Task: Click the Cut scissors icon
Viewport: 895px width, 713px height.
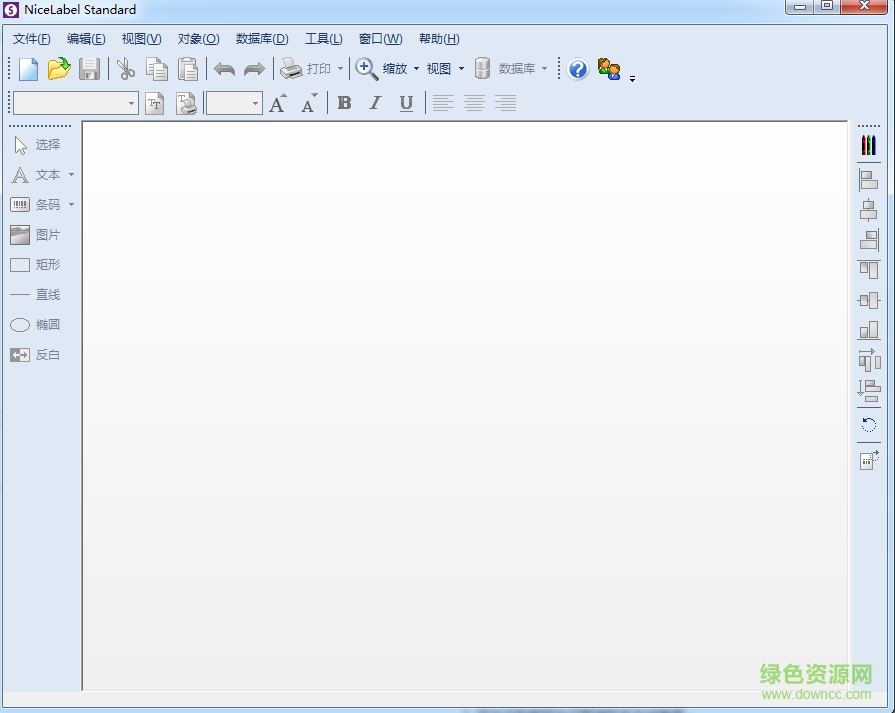Action: click(x=125, y=69)
